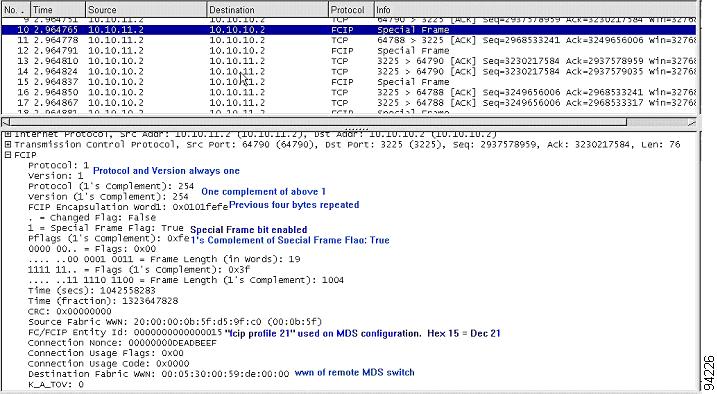This screenshot has height=394, width=717.
Task: Select packet 16 at time 2.964850
Action: point(348,92)
